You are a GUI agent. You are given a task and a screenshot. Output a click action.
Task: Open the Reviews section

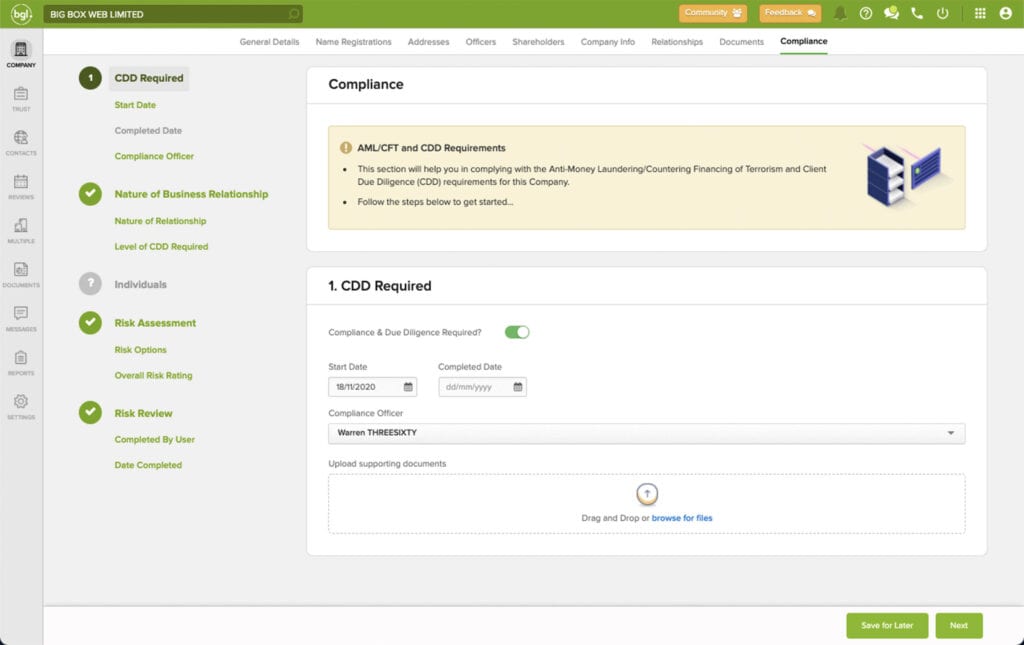click(x=21, y=183)
